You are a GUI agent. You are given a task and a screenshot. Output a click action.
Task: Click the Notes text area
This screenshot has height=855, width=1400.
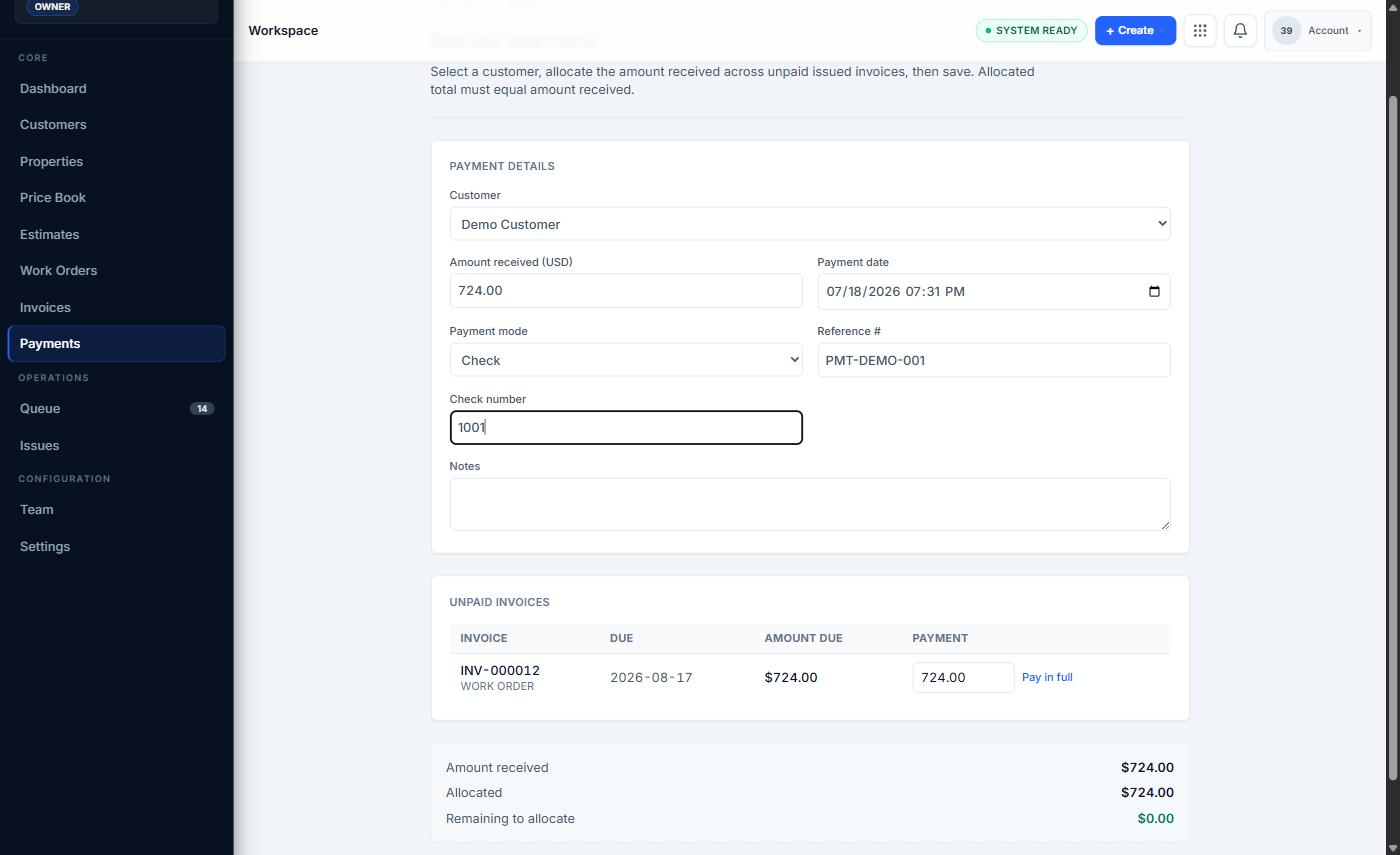pyautogui.click(x=810, y=504)
